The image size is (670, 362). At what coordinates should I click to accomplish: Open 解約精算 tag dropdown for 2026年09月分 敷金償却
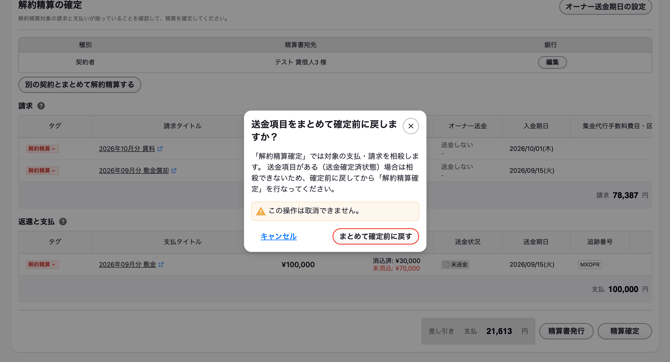point(42,171)
